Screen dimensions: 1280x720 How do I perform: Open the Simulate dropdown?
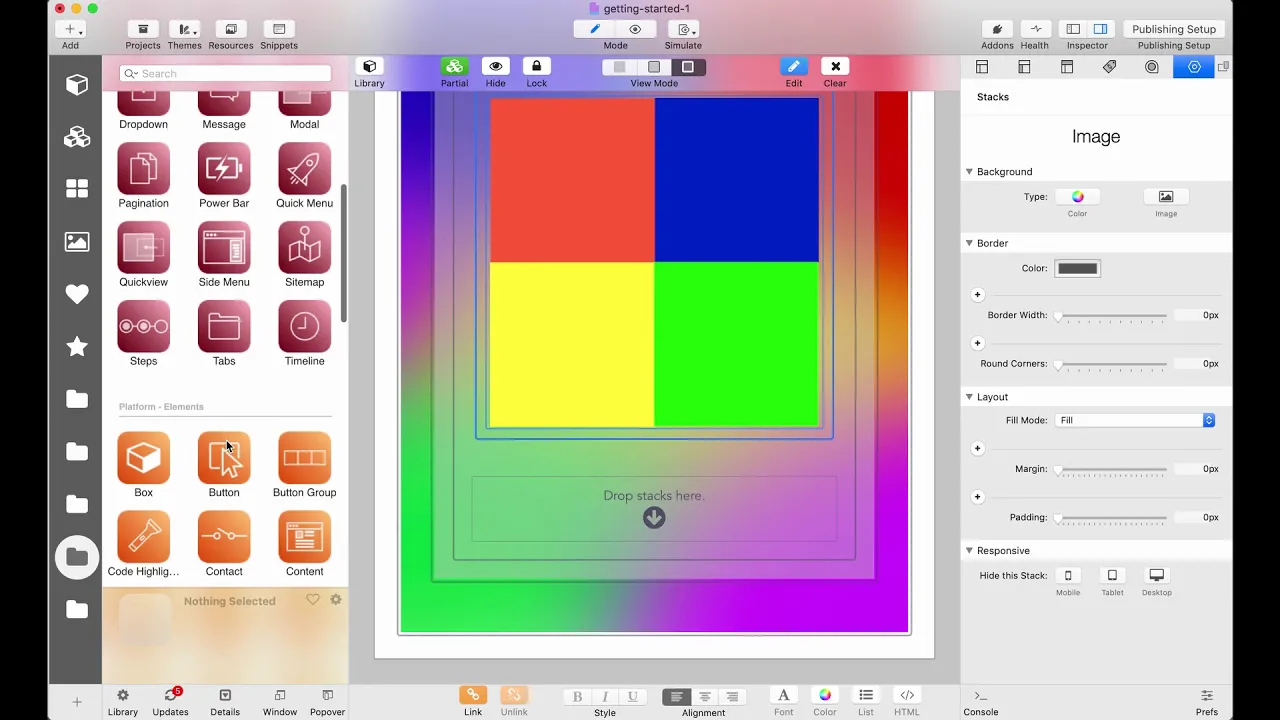pos(683,29)
